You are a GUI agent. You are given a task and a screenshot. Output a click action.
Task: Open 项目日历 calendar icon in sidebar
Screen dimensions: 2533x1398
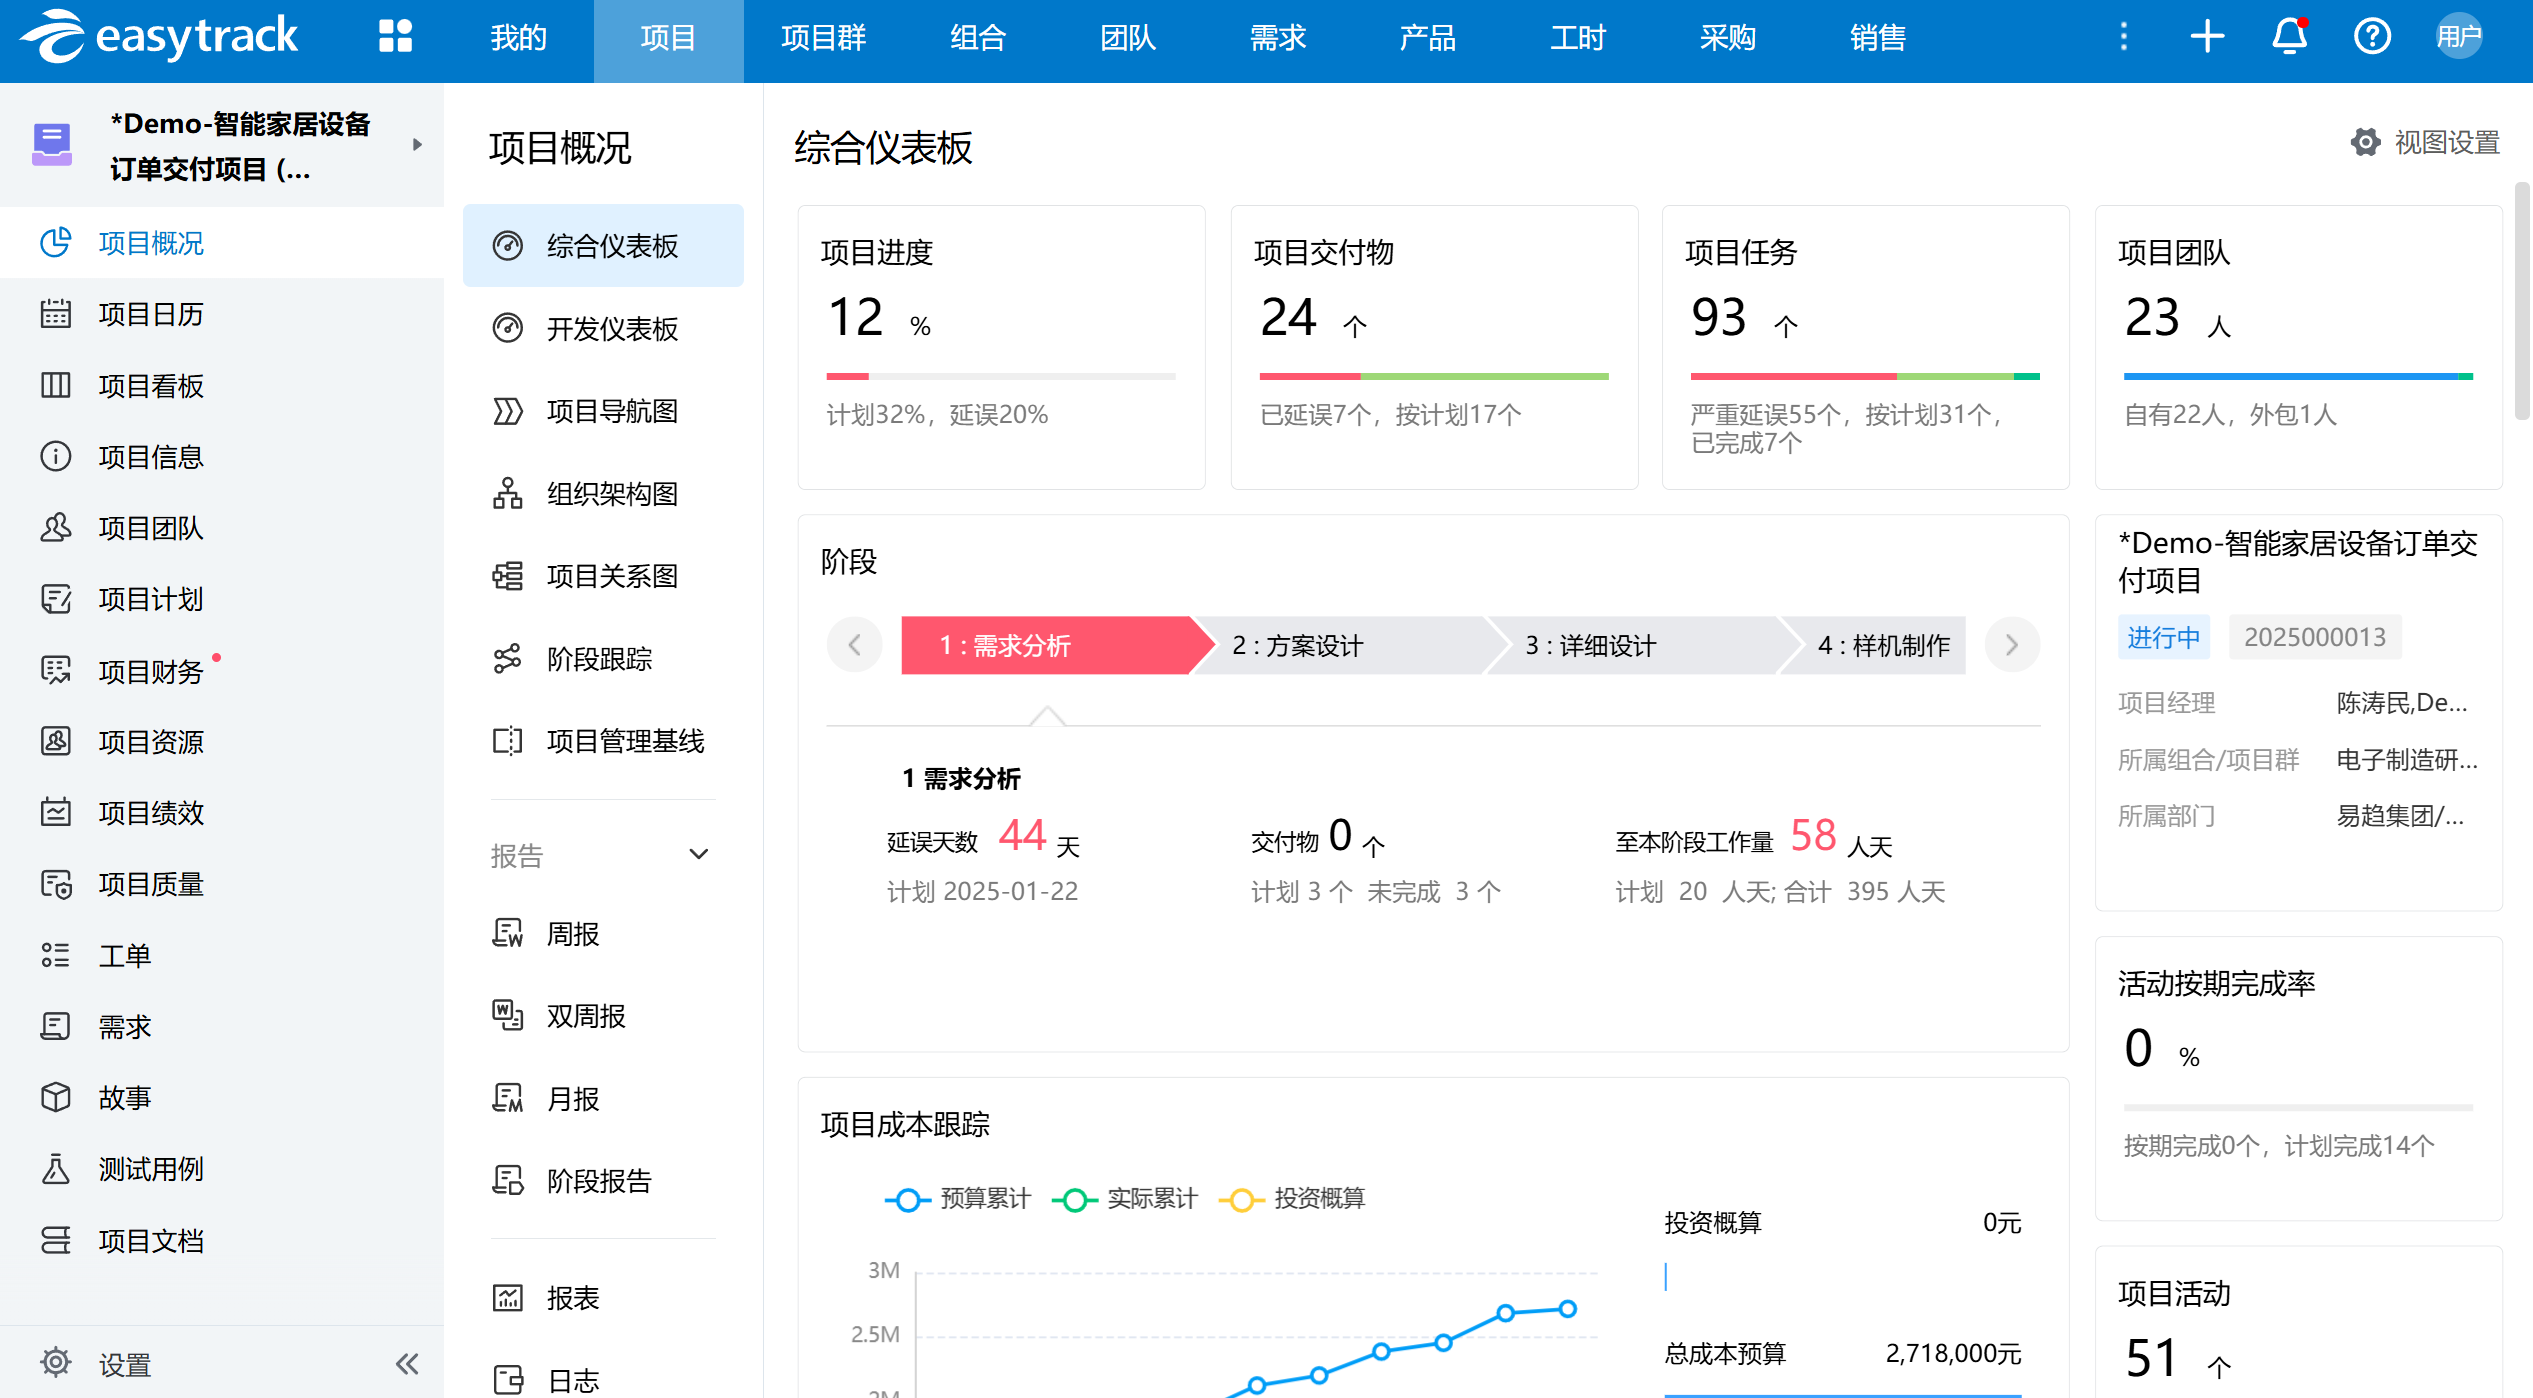pyautogui.click(x=56, y=314)
